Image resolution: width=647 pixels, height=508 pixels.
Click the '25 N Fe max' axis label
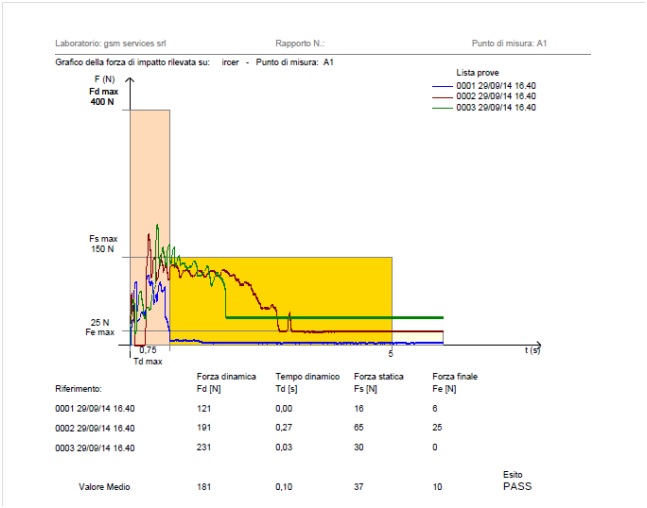(100, 327)
